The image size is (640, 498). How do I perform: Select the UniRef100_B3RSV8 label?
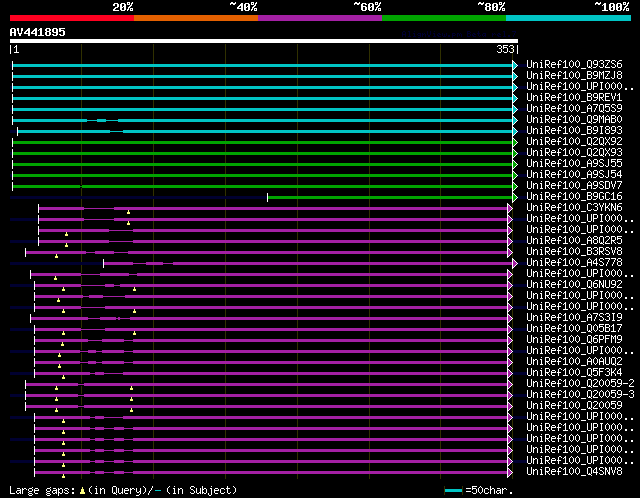tap(574, 251)
